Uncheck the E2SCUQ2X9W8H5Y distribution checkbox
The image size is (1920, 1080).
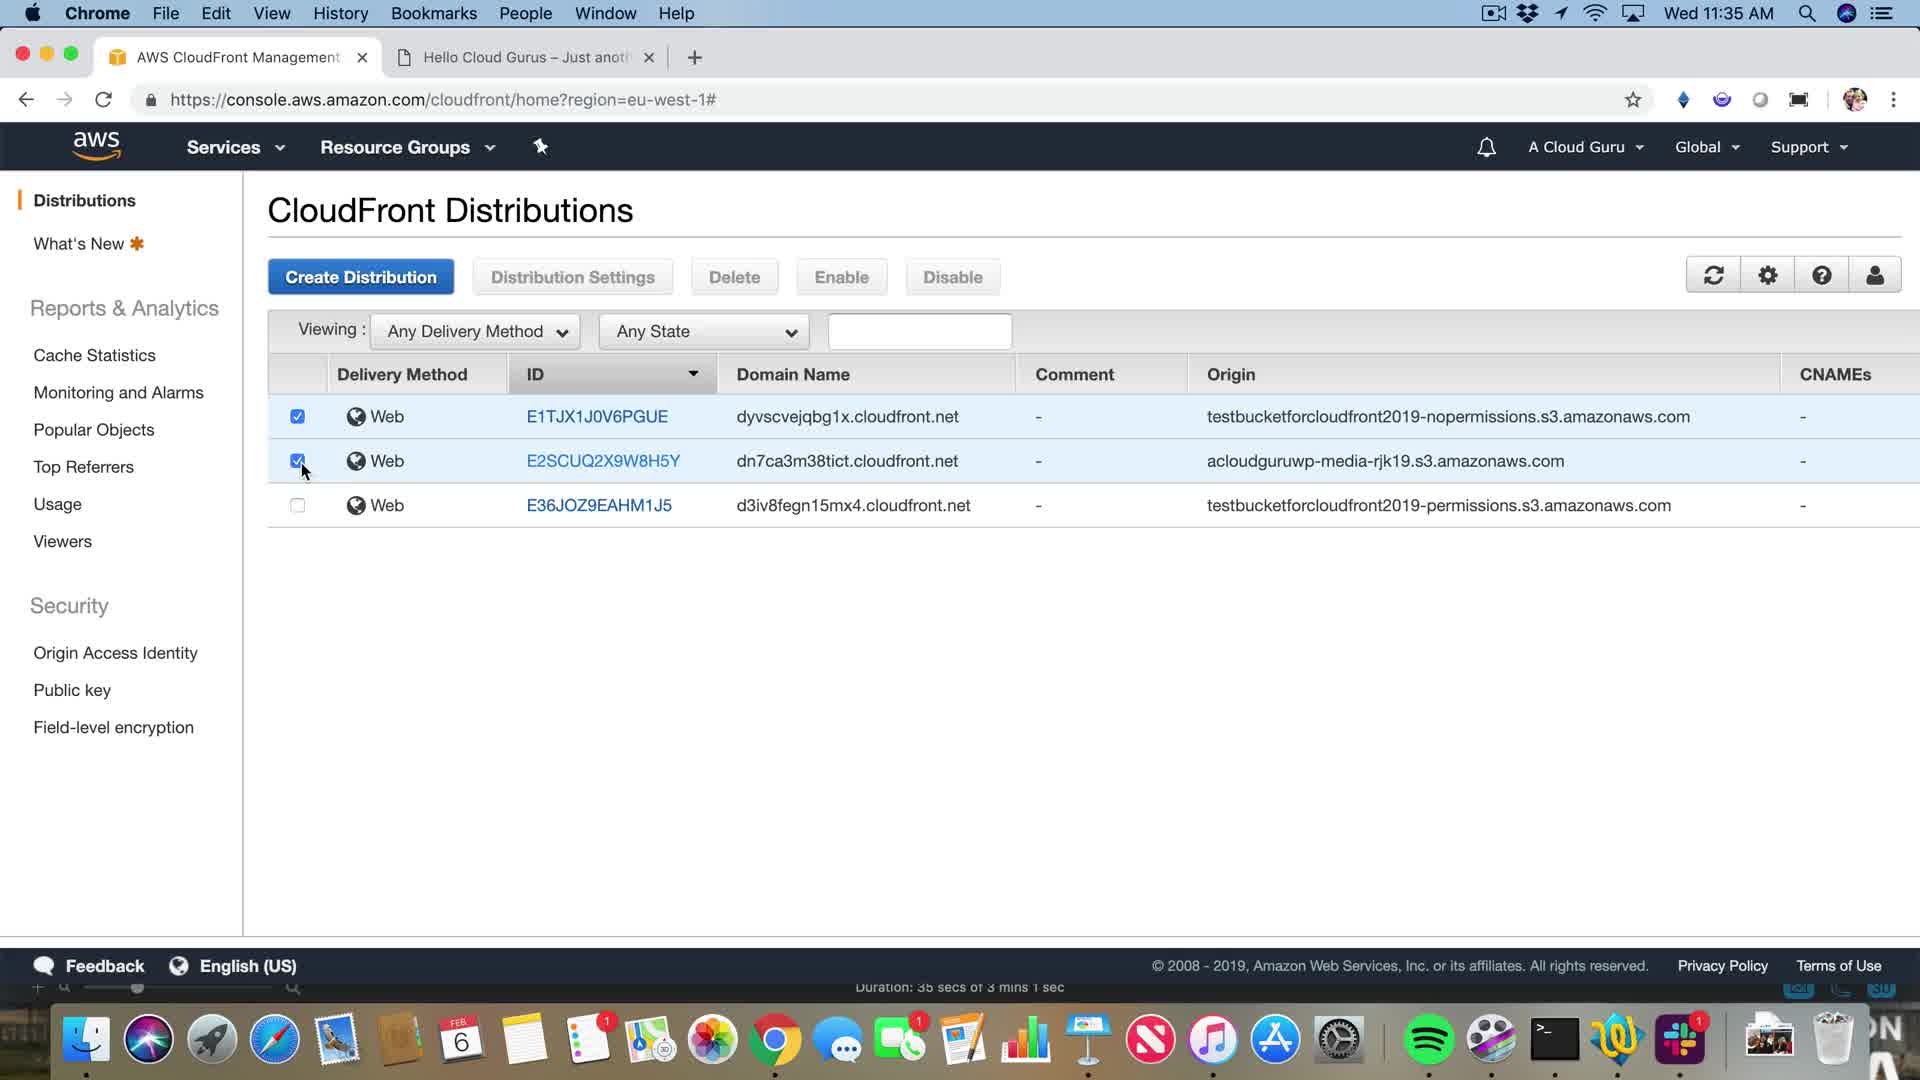[x=297, y=461]
